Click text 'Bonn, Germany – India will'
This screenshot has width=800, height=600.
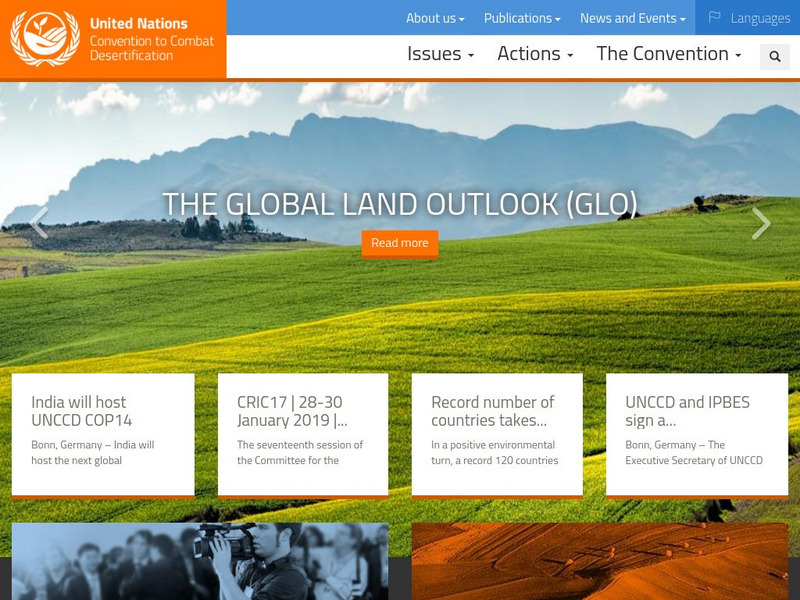click(x=93, y=445)
